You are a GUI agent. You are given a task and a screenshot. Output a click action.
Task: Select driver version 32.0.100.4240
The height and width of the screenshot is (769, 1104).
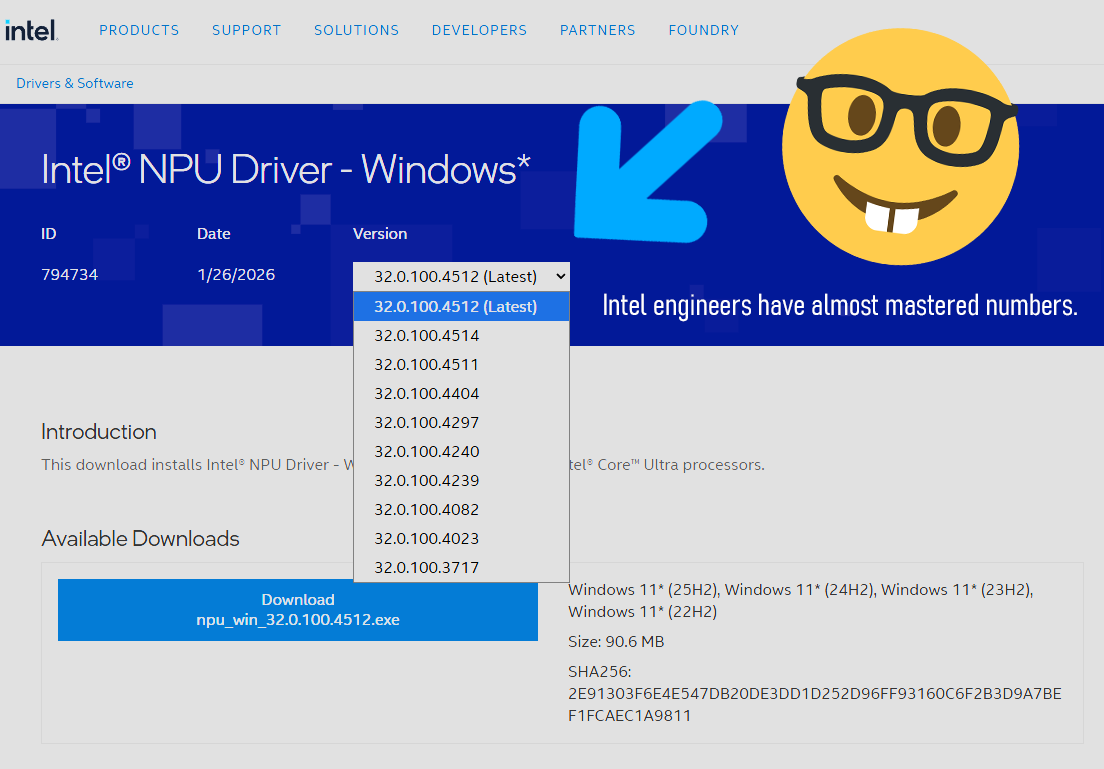click(x=427, y=452)
